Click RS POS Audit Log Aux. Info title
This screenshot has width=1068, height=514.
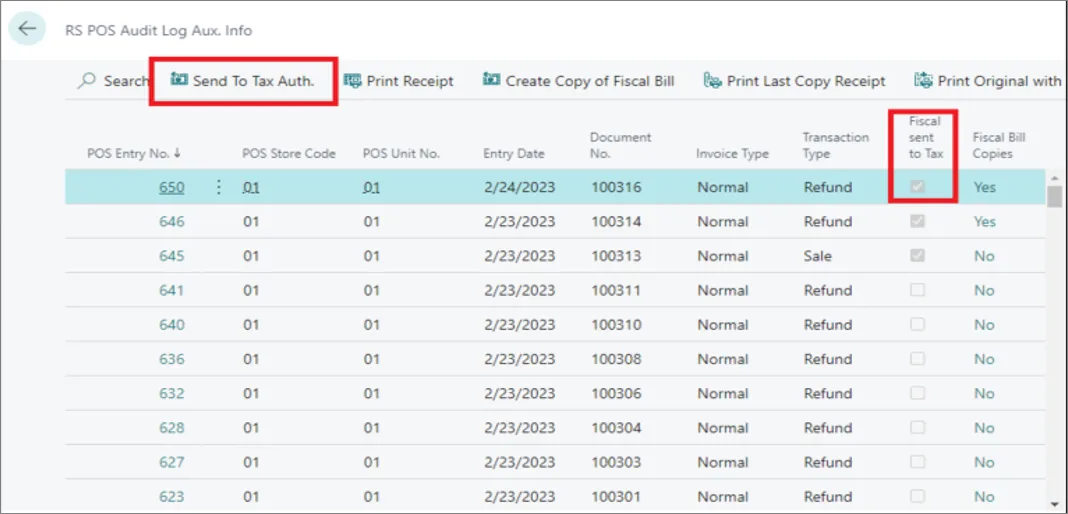[158, 31]
